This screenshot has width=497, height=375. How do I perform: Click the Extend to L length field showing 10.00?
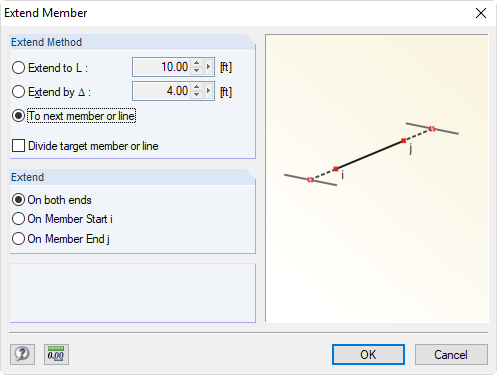pos(162,67)
